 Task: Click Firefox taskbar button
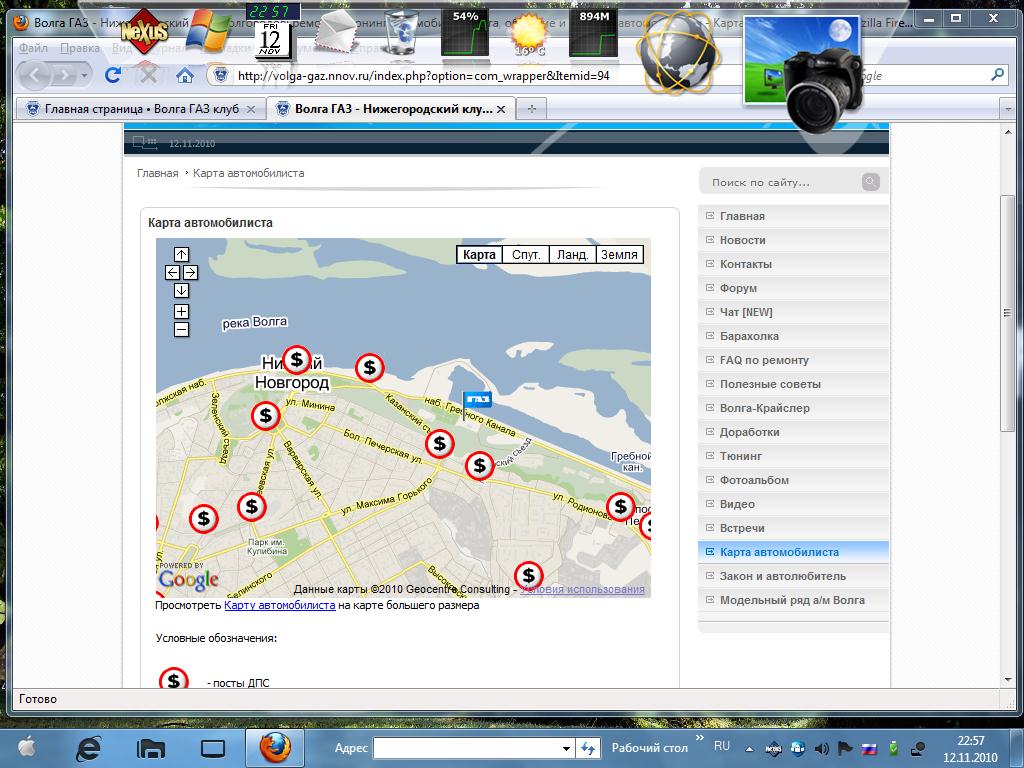276,747
